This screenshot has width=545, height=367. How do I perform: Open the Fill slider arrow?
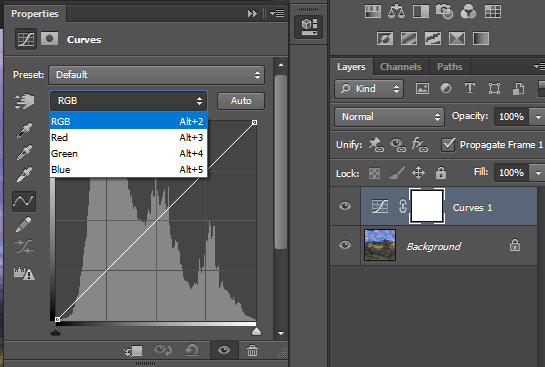[x=538, y=173]
